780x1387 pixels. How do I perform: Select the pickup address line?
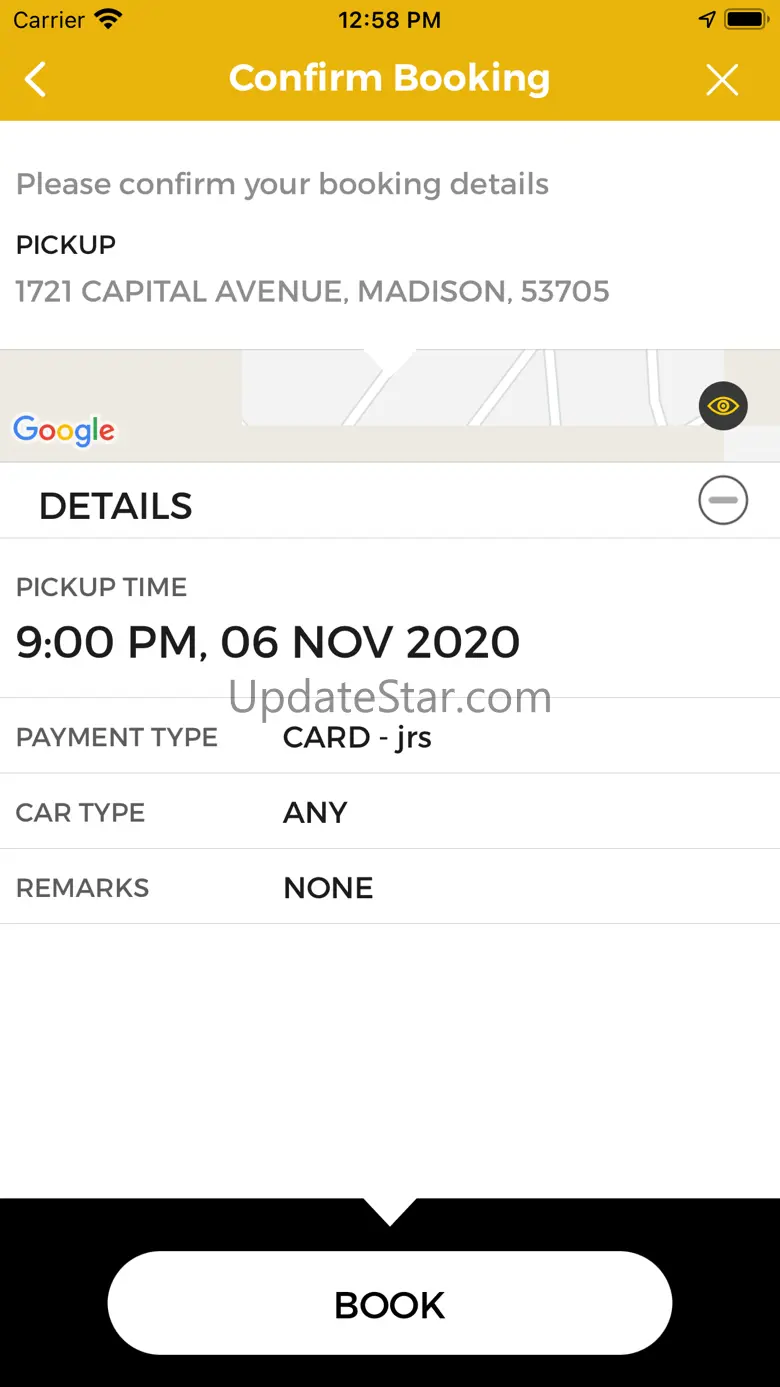[313, 291]
